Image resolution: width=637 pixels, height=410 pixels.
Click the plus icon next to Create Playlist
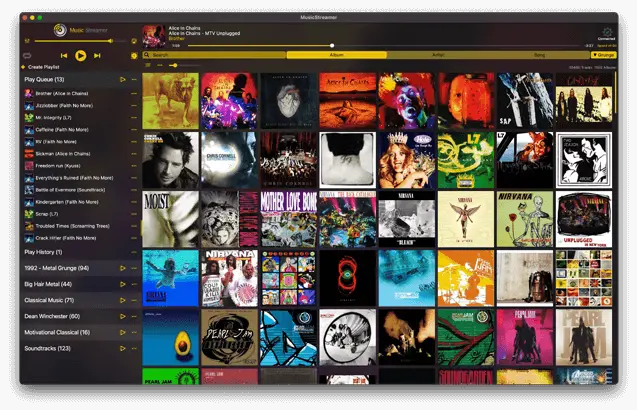point(23,67)
